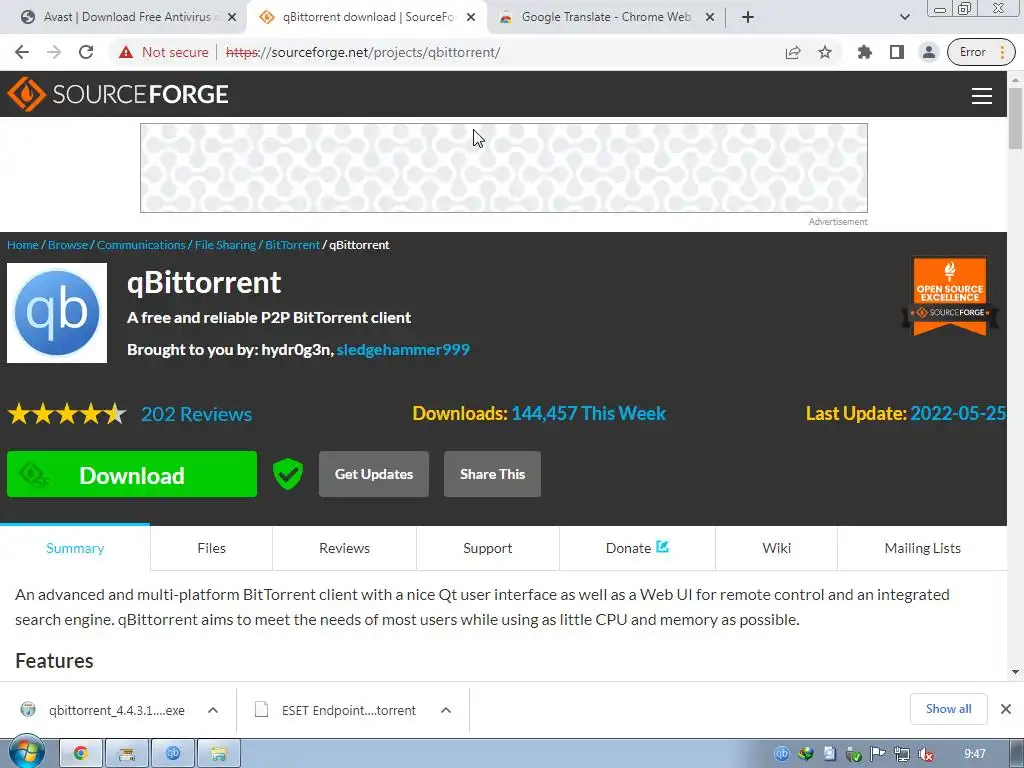Open sledgehammer999 author link
Screen dimensions: 1024x768
point(403,349)
